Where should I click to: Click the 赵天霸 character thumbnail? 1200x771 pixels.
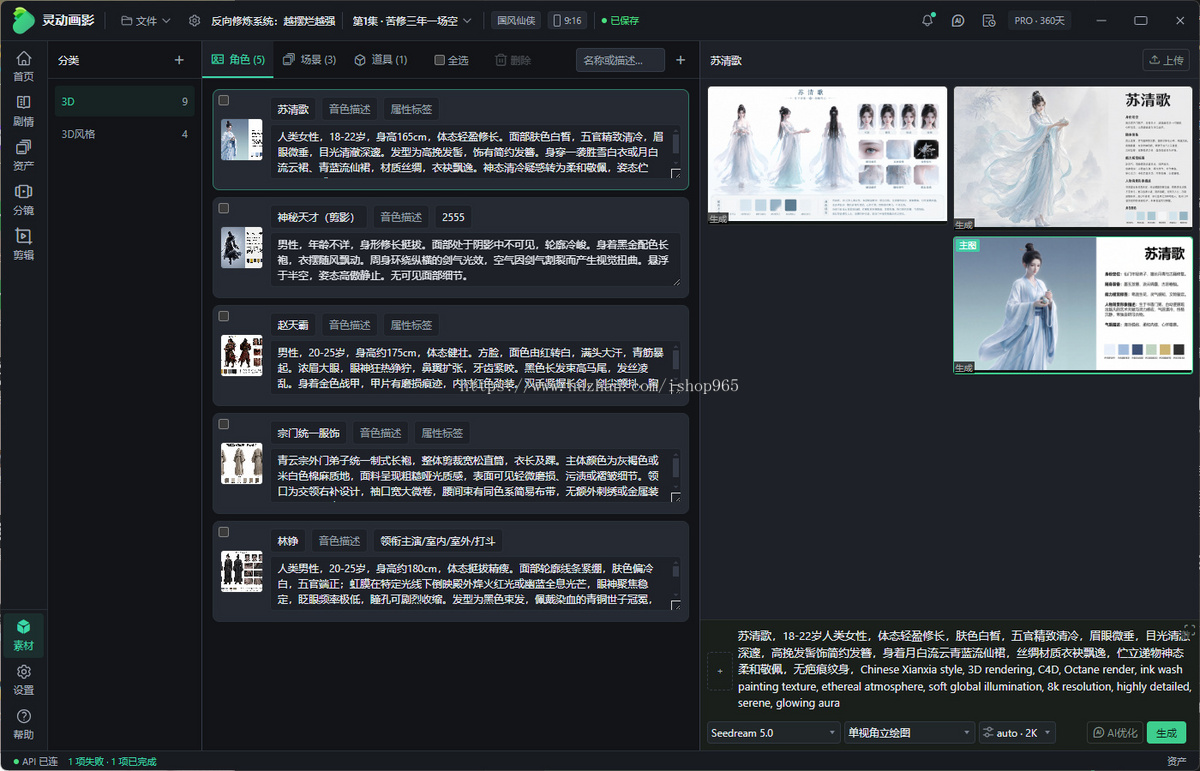coord(241,356)
